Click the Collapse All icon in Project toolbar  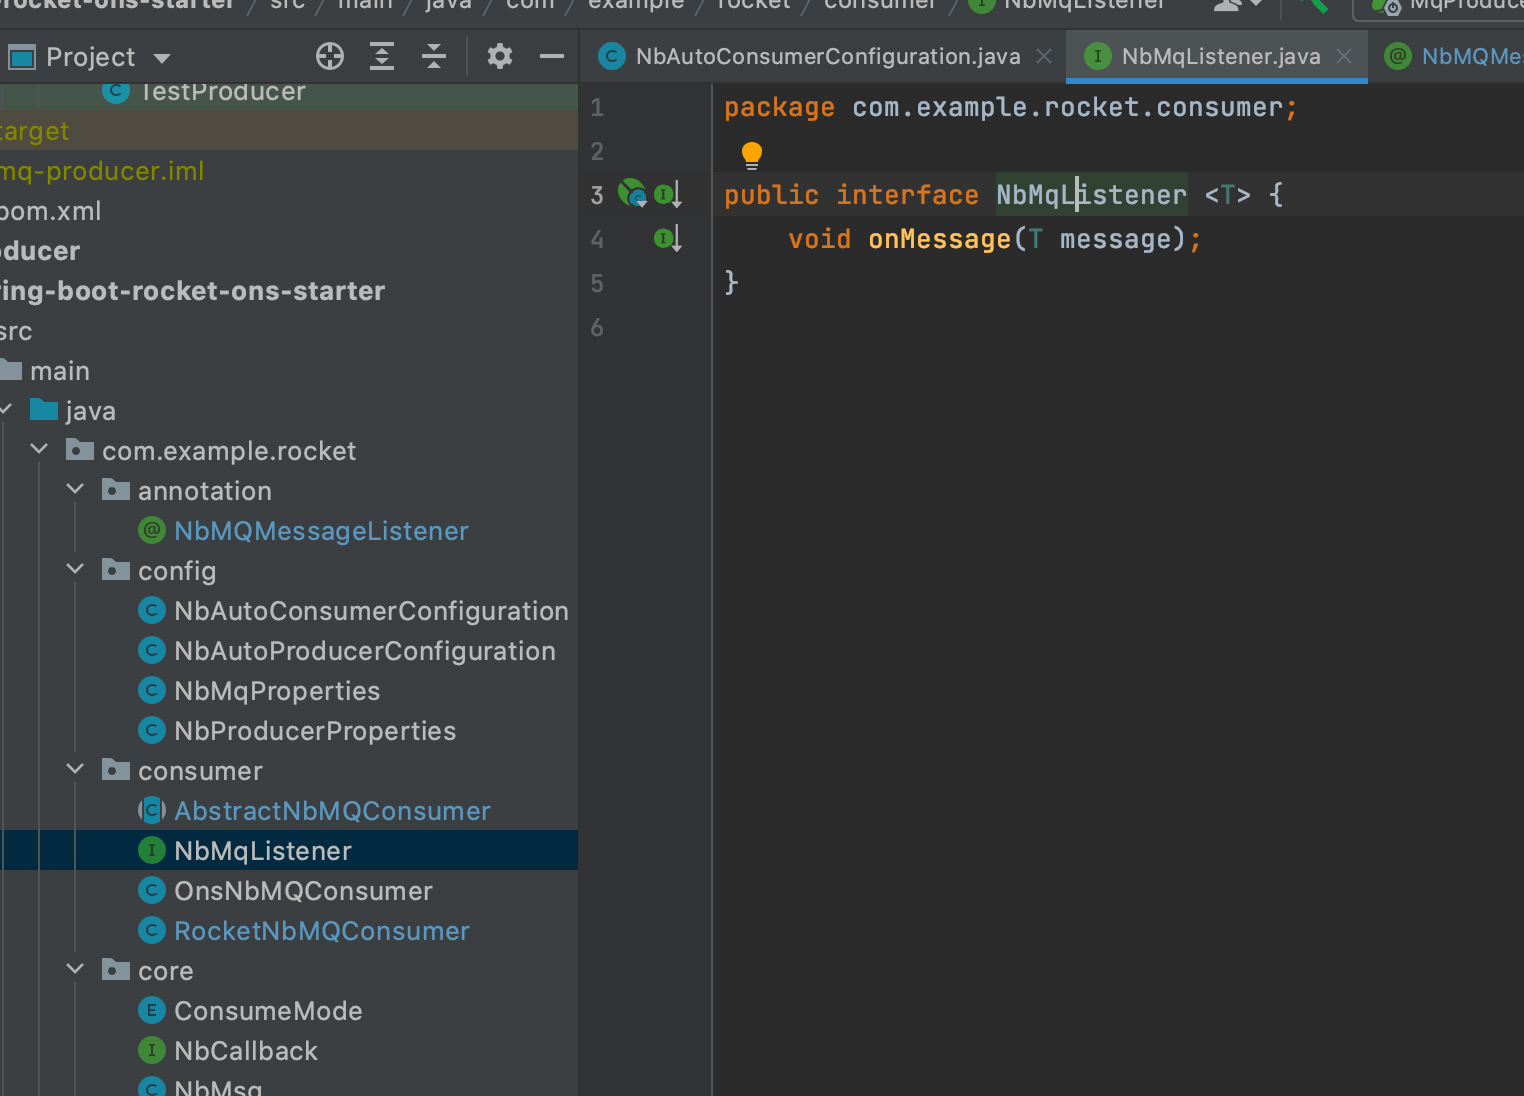click(433, 56)
